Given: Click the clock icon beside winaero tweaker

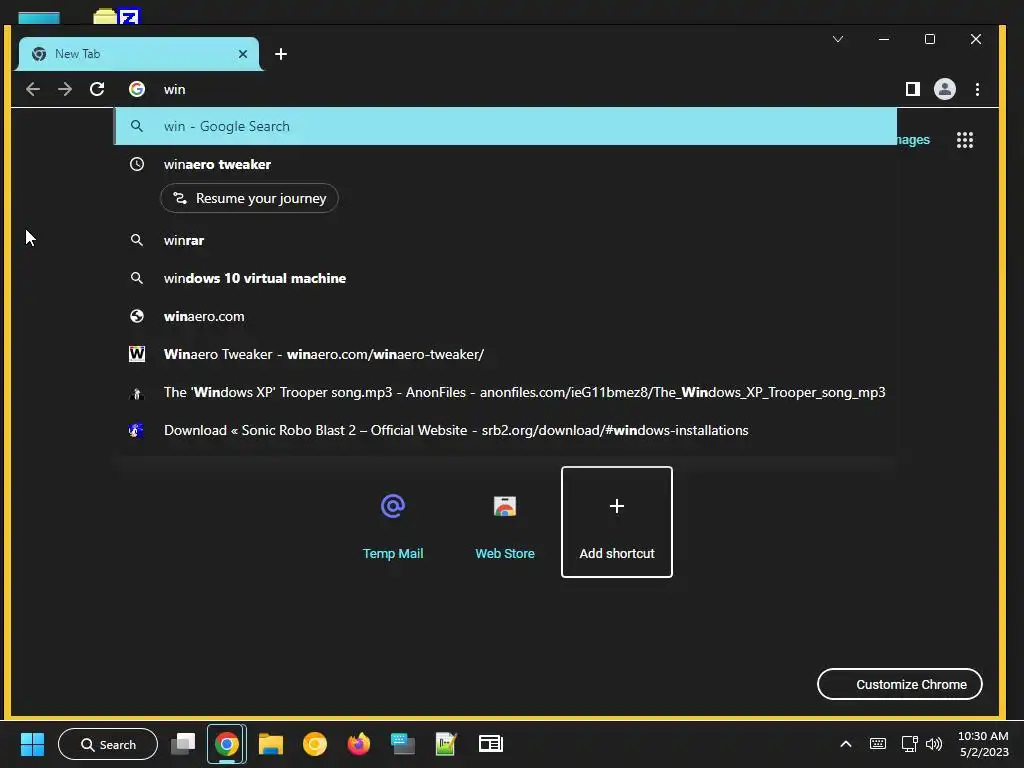Looking at the screenshot, I should (x=136, y=164).
